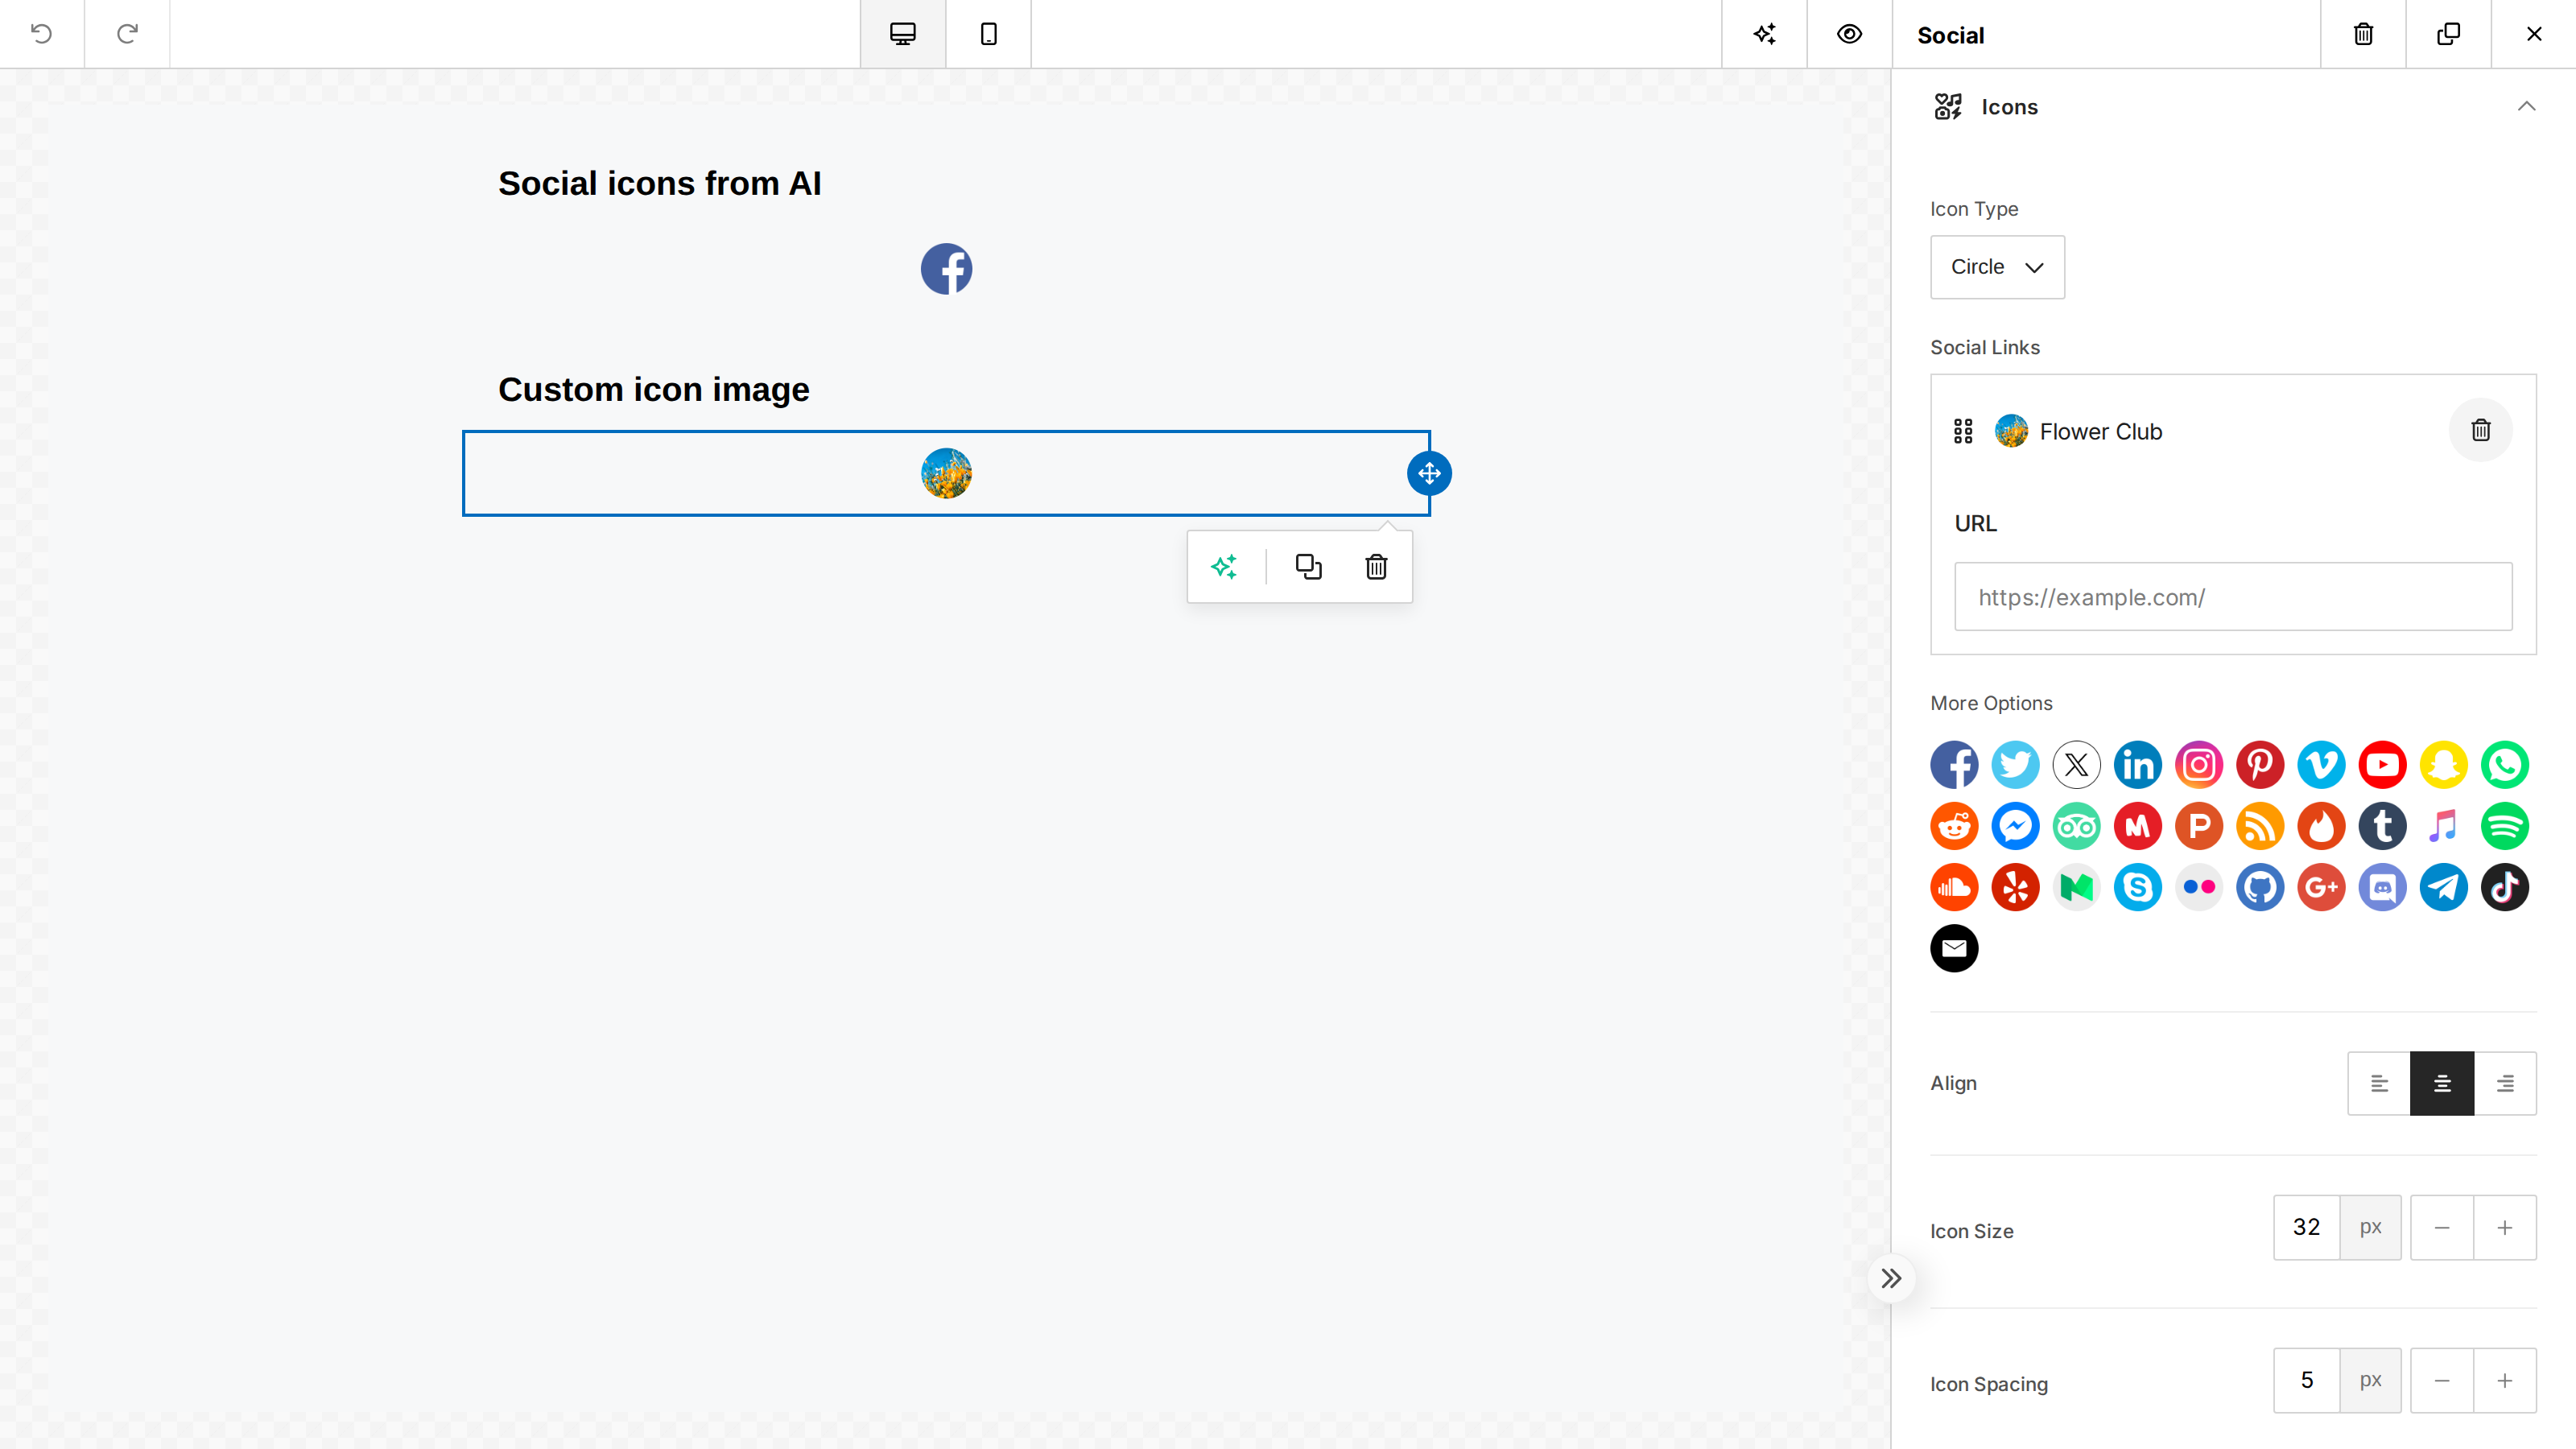Decrease Icon Spacing with minus button
The height and width of the screenshot is (1449, 2576).
(x=2441, y=1380)
